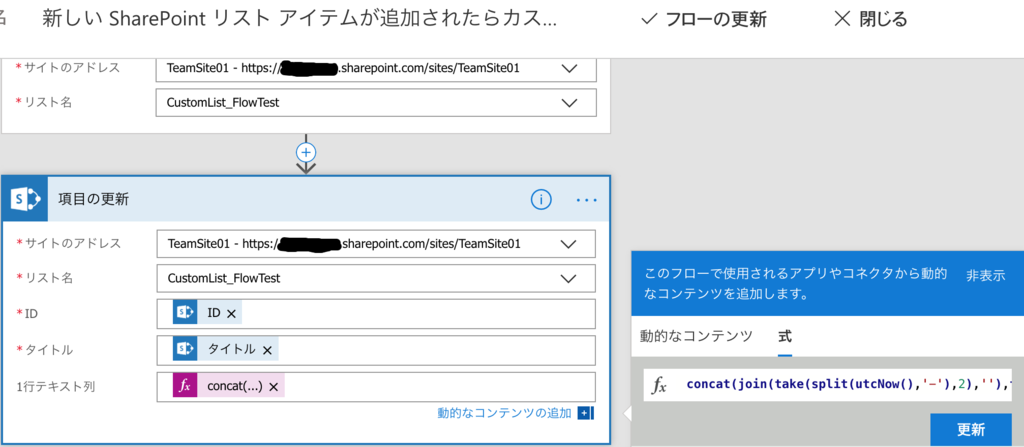Screen dimensions: 1024x447
Task: Click the タイトル token label
Action: 232,350
